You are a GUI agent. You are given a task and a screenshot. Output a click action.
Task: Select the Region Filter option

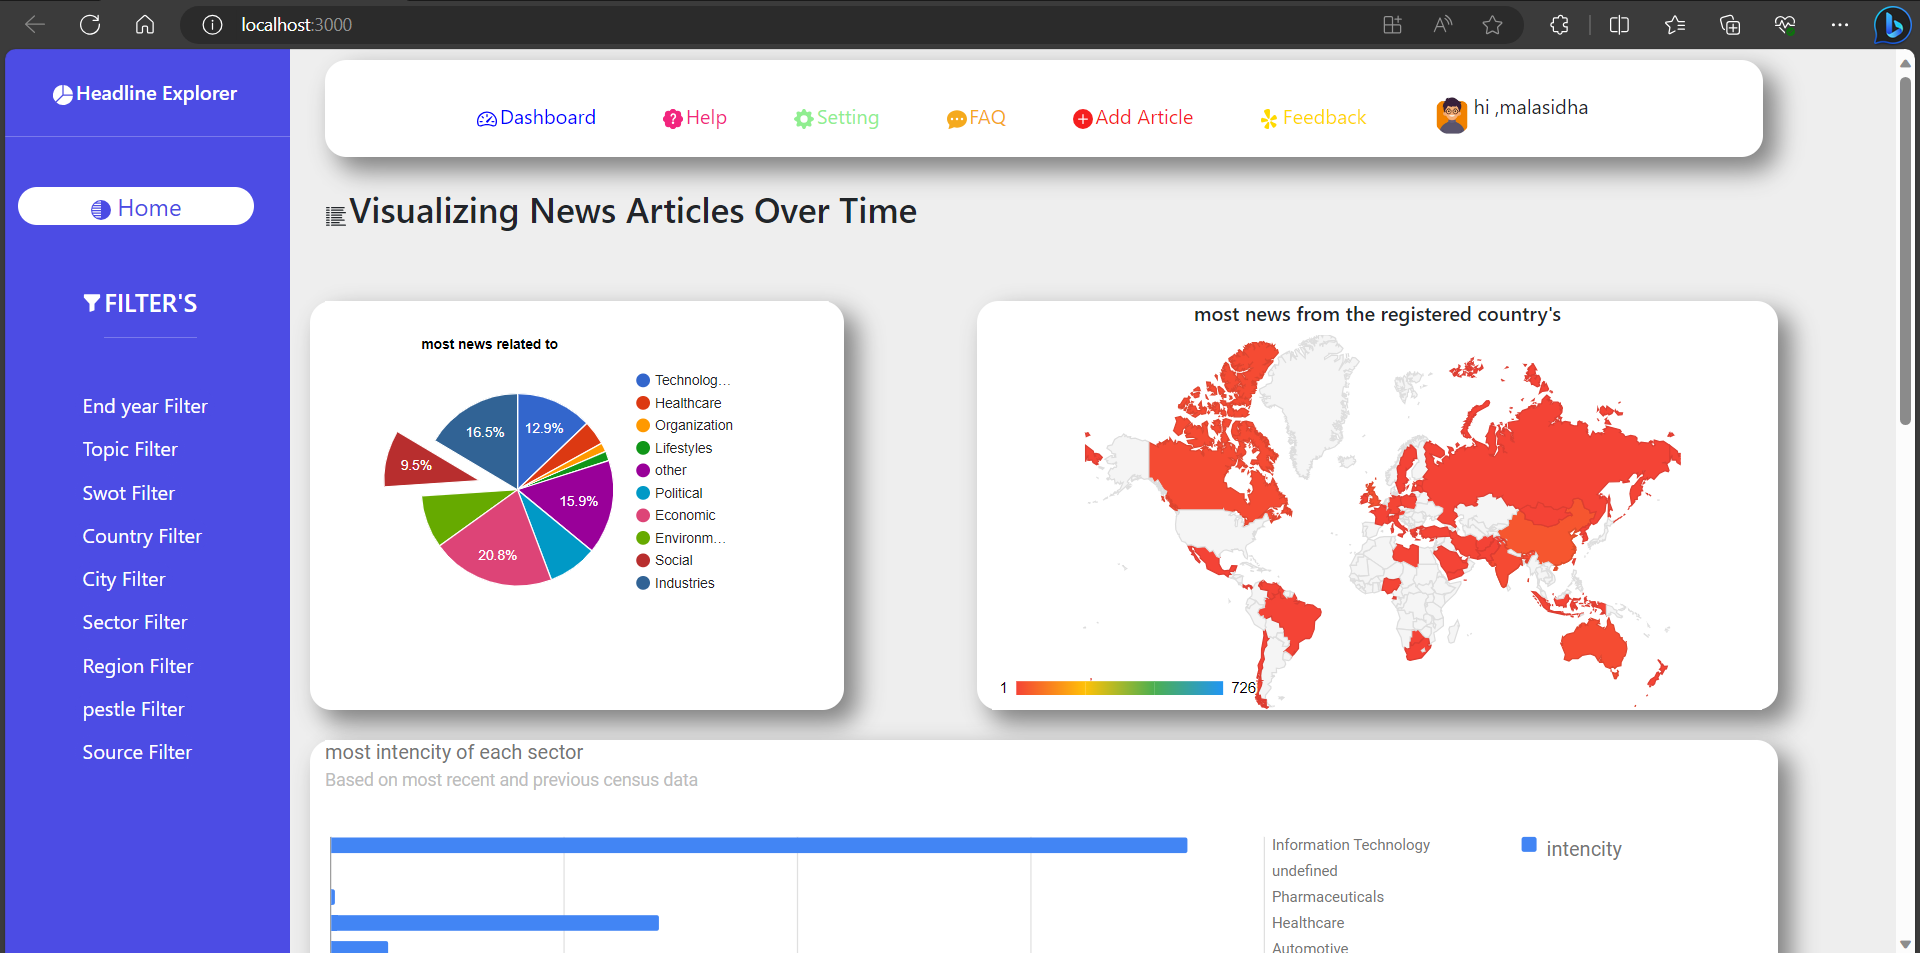pyautogui.click(x=138, y=666)
